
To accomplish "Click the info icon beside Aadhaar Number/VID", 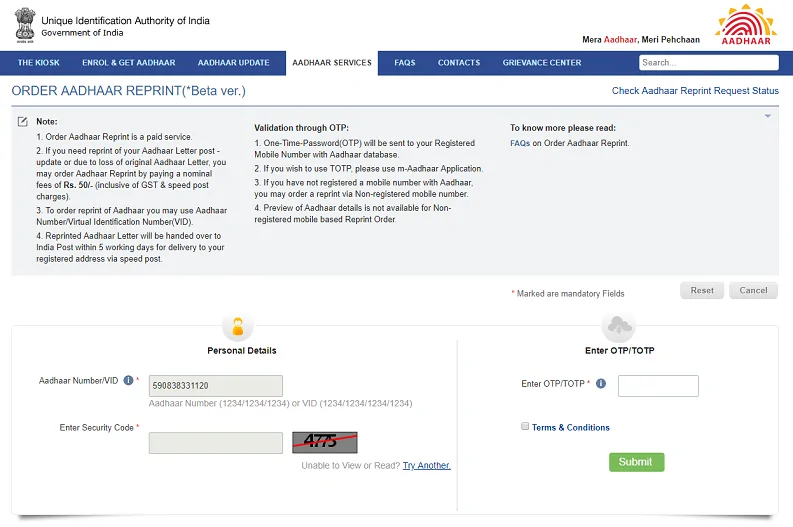I will (x=128, y=380).
